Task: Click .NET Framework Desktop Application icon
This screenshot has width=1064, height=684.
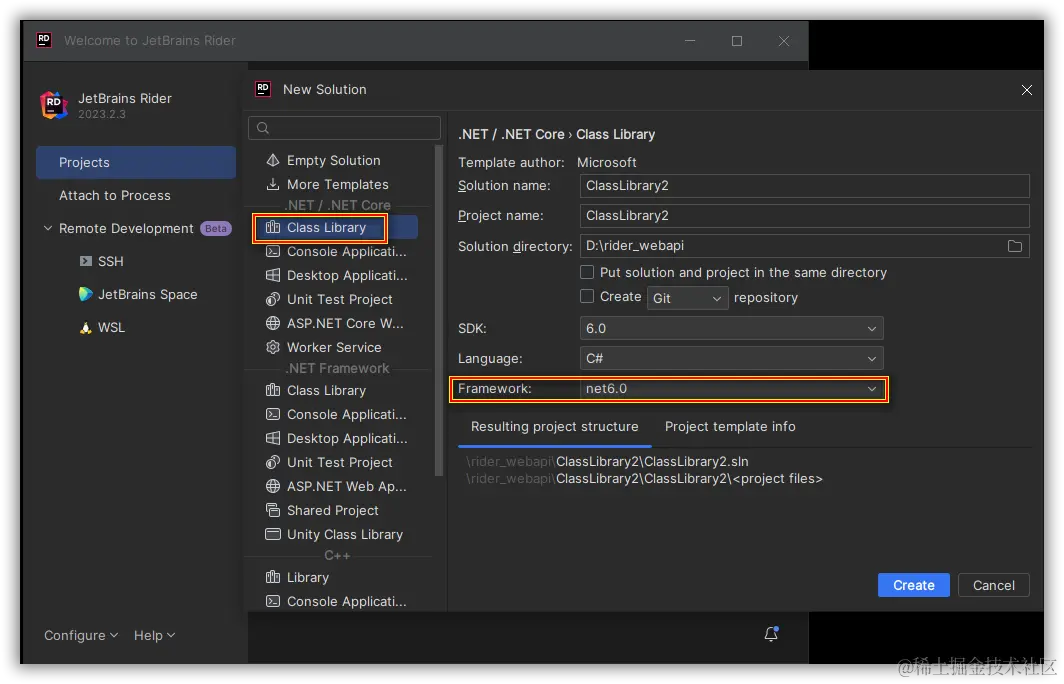Action: coord(273,438)
